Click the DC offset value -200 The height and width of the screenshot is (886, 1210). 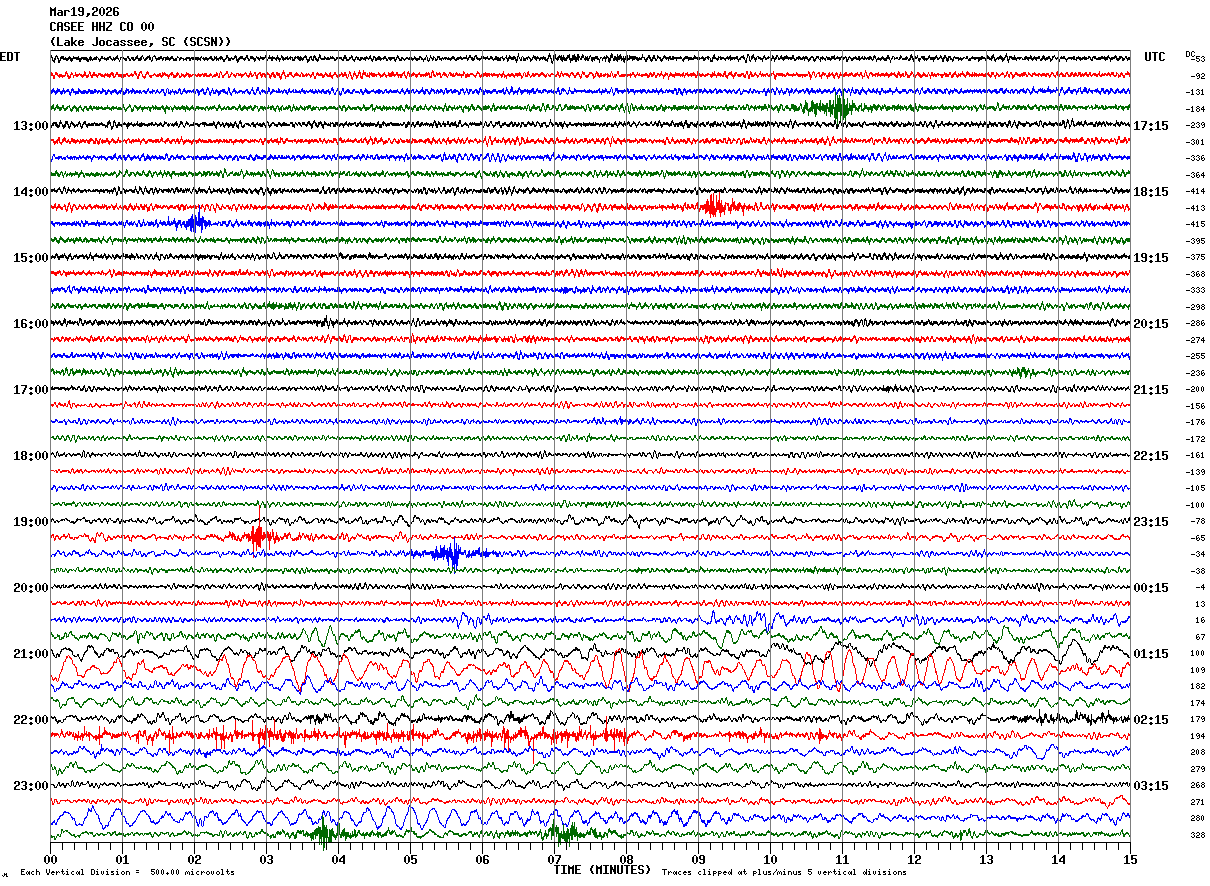1195,389
